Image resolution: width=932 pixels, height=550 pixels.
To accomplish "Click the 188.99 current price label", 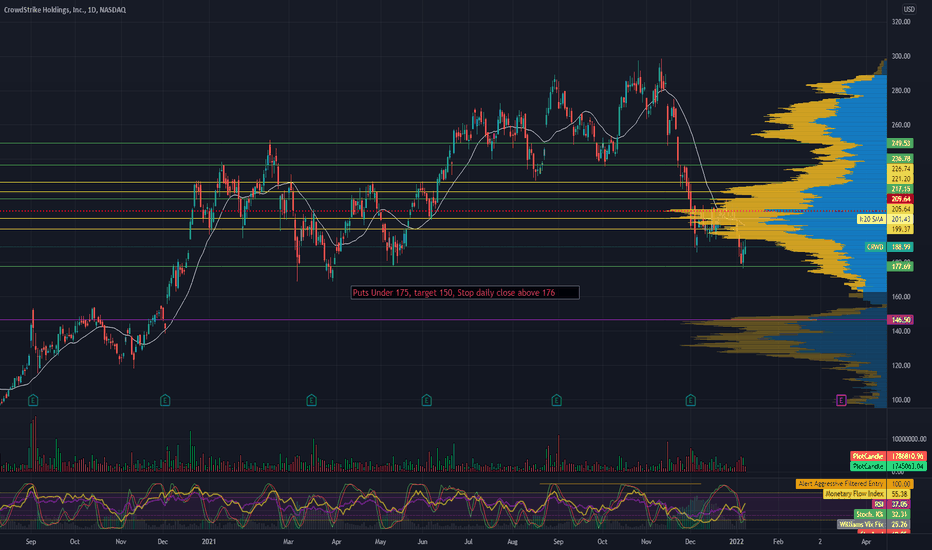I will (x=901, y=247).
